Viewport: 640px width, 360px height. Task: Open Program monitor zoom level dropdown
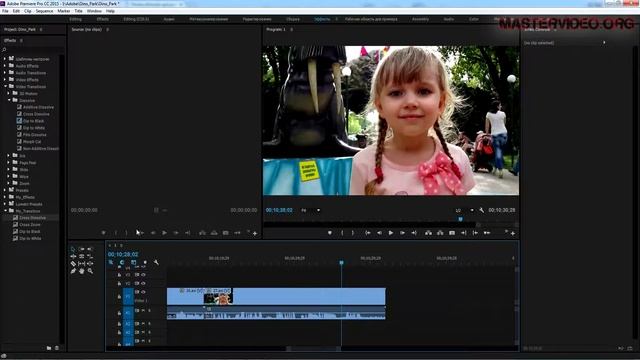(x=311, y=210)
